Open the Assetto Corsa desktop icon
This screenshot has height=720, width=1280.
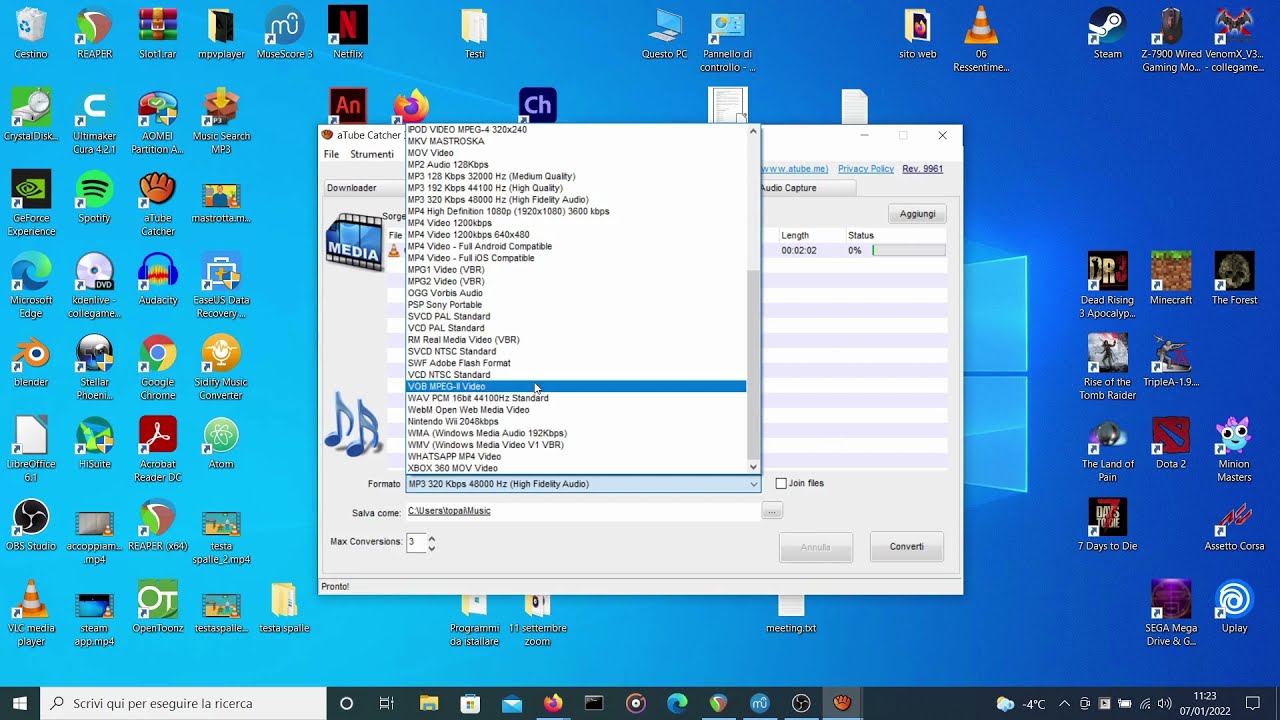1234,526
